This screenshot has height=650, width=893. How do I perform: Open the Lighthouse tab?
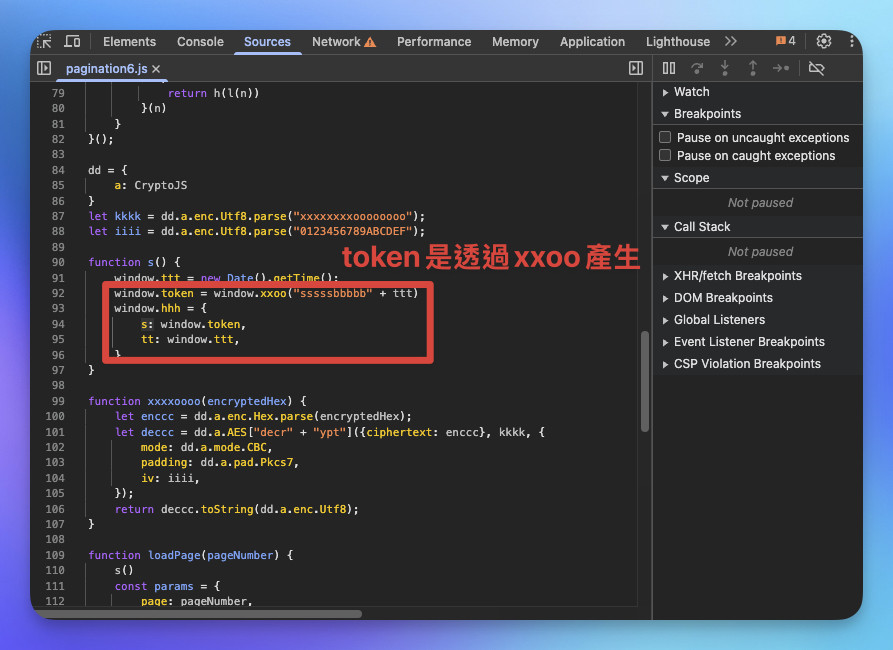tap(678, 42)
